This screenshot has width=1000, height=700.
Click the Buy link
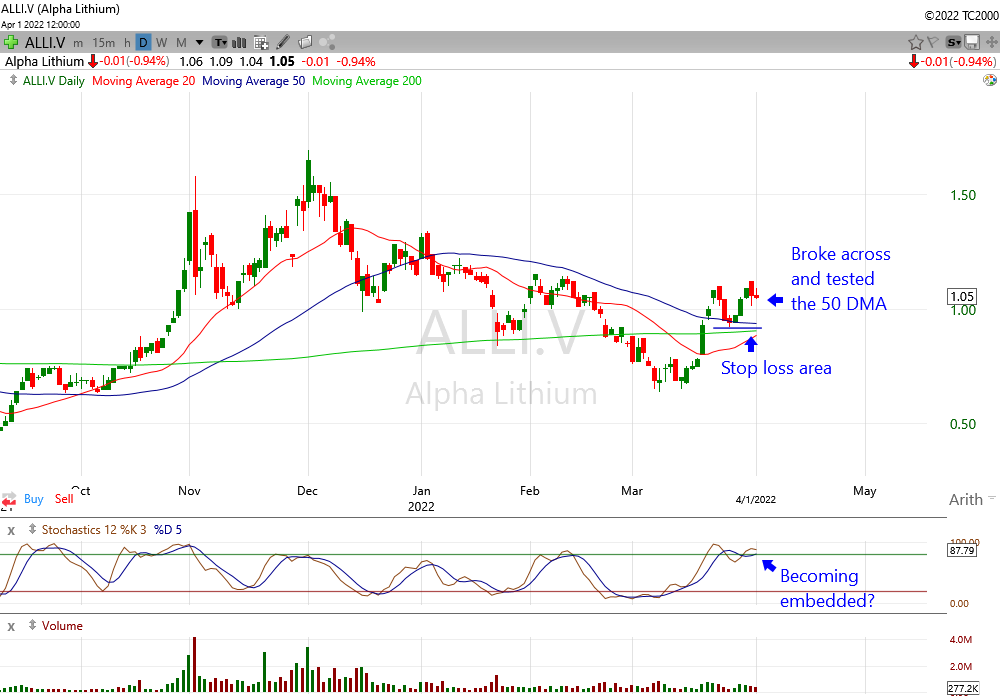(x=34, y=499)
